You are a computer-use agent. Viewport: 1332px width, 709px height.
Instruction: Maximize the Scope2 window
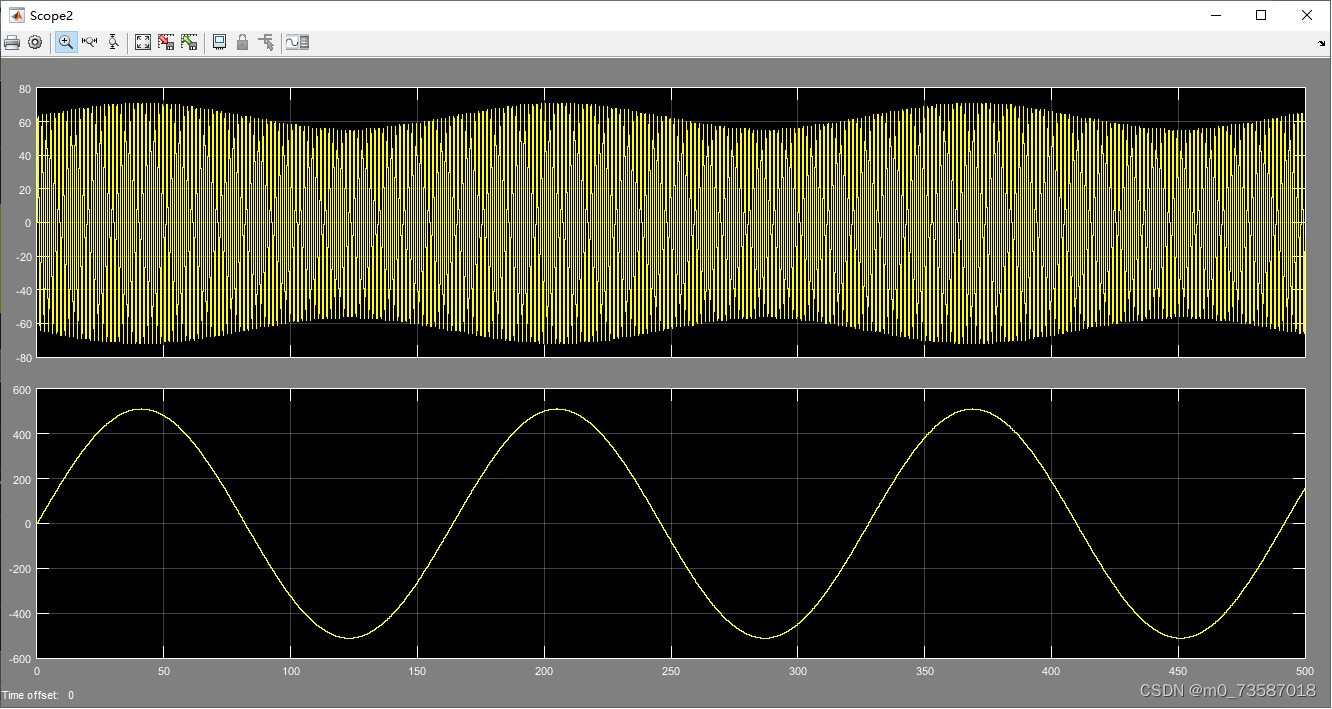(x=1261, y=15)
